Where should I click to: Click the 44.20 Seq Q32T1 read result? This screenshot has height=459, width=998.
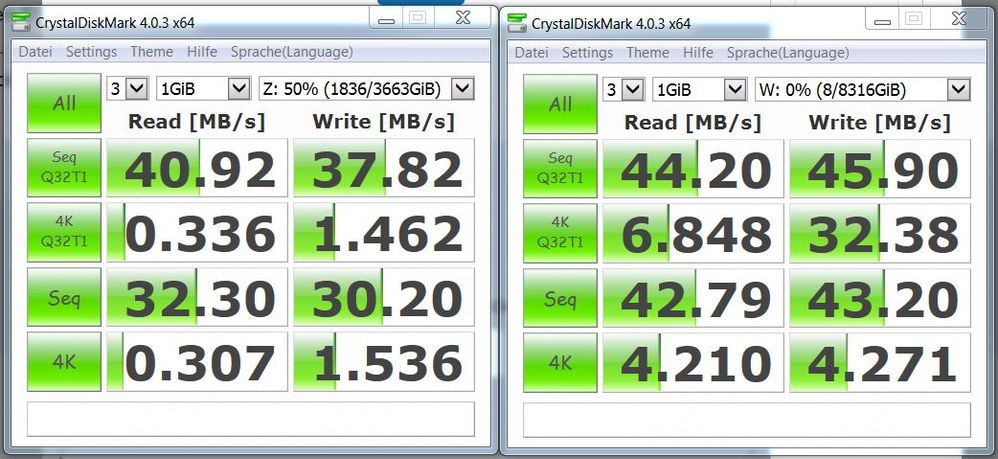[693, 169]
